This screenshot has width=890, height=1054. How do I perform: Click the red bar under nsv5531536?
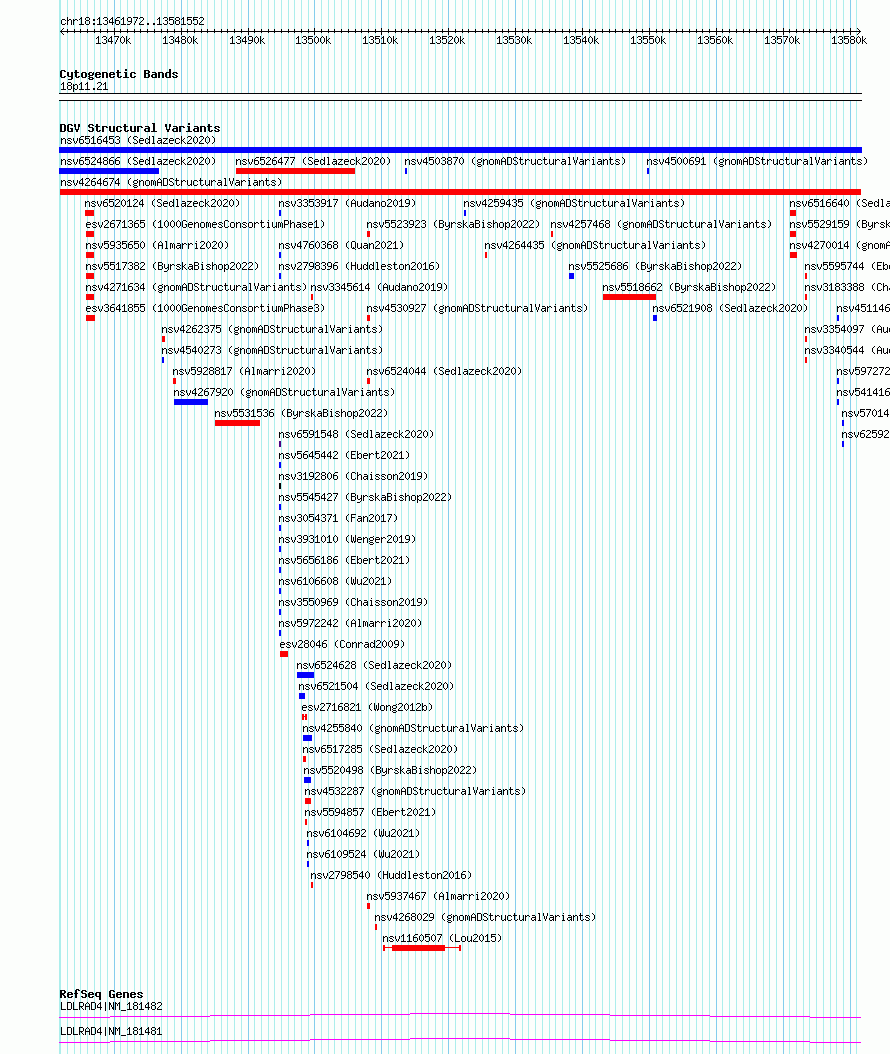point(237,423)
